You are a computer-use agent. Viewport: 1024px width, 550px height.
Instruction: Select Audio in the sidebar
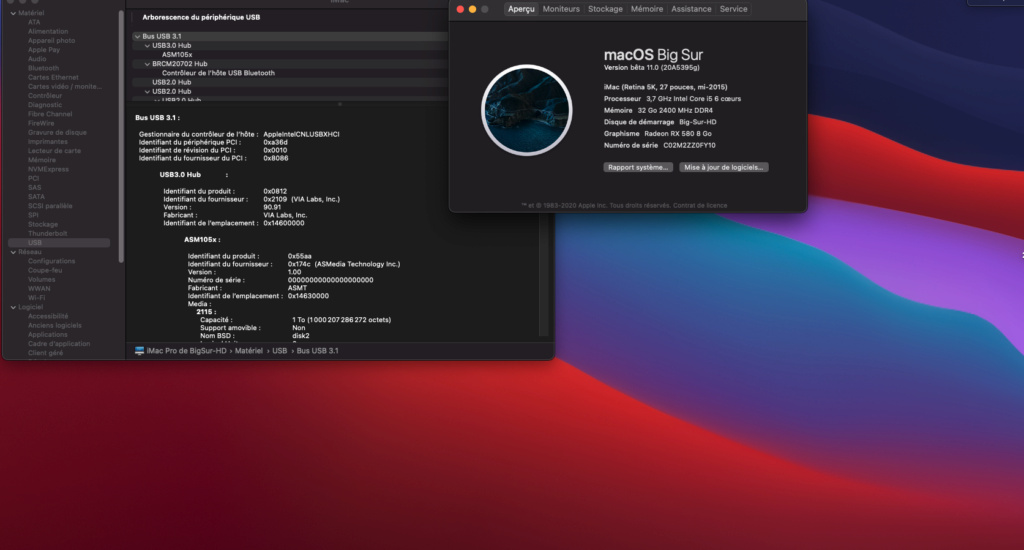37,59
